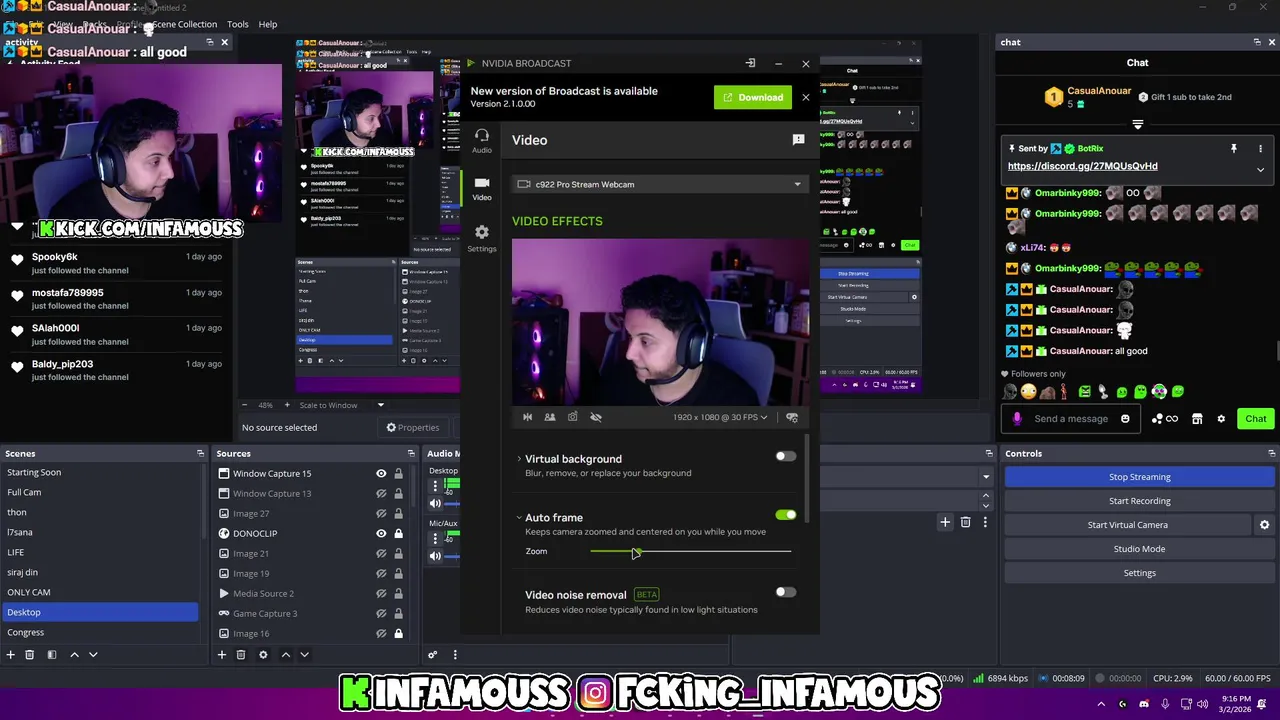Viewport: 1280px width, 720px height.
Task: Mute Mic/Aux speaker icon
Action: [435, 556]
